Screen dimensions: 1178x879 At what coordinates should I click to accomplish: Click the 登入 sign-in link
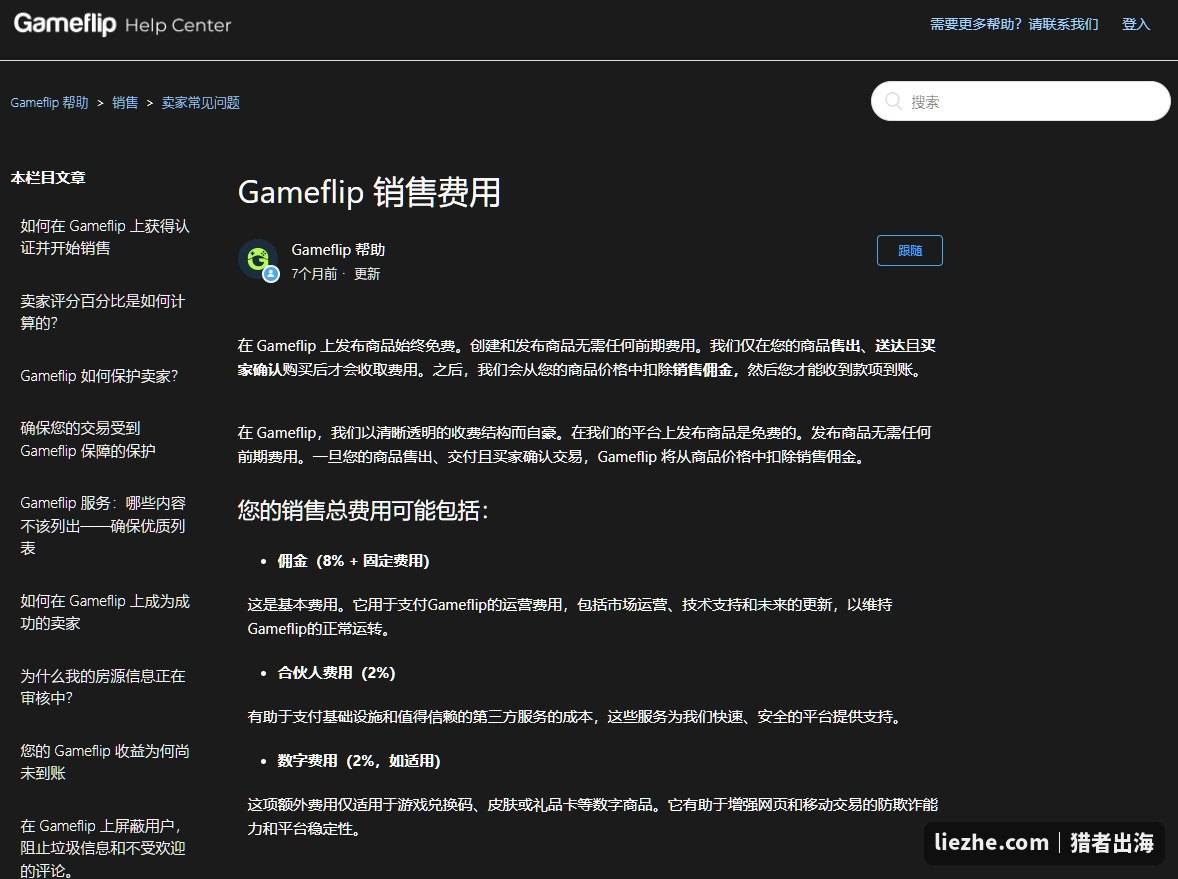click(1135, 24)
